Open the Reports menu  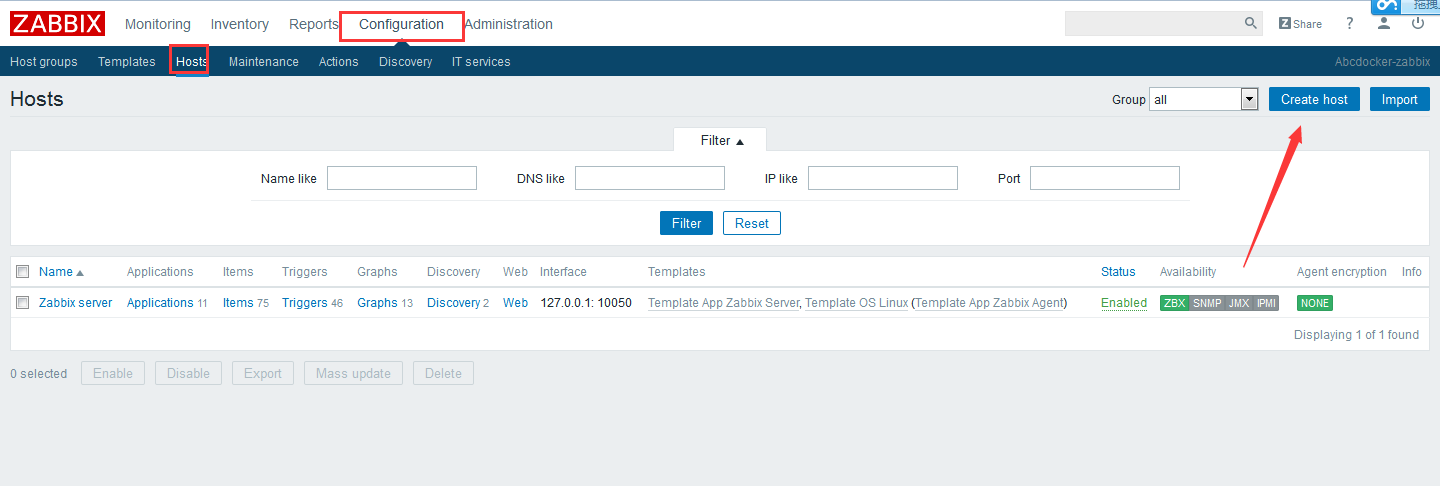click(x=314, y=24)
